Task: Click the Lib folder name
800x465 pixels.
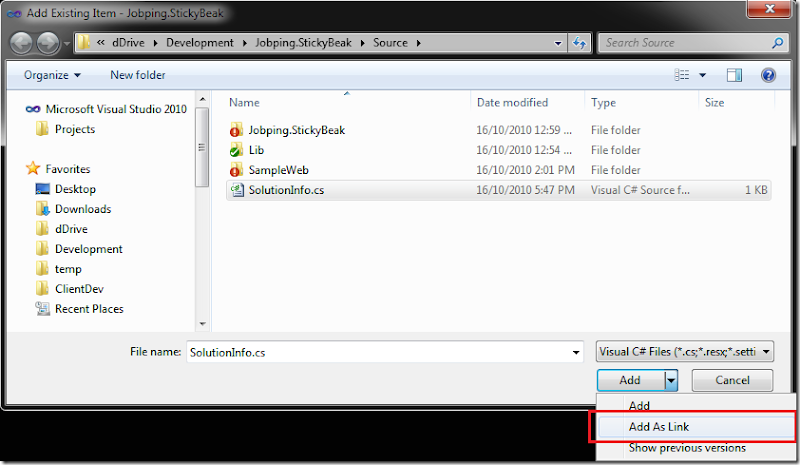Action: pyautogui.click(x=256, y=150)
